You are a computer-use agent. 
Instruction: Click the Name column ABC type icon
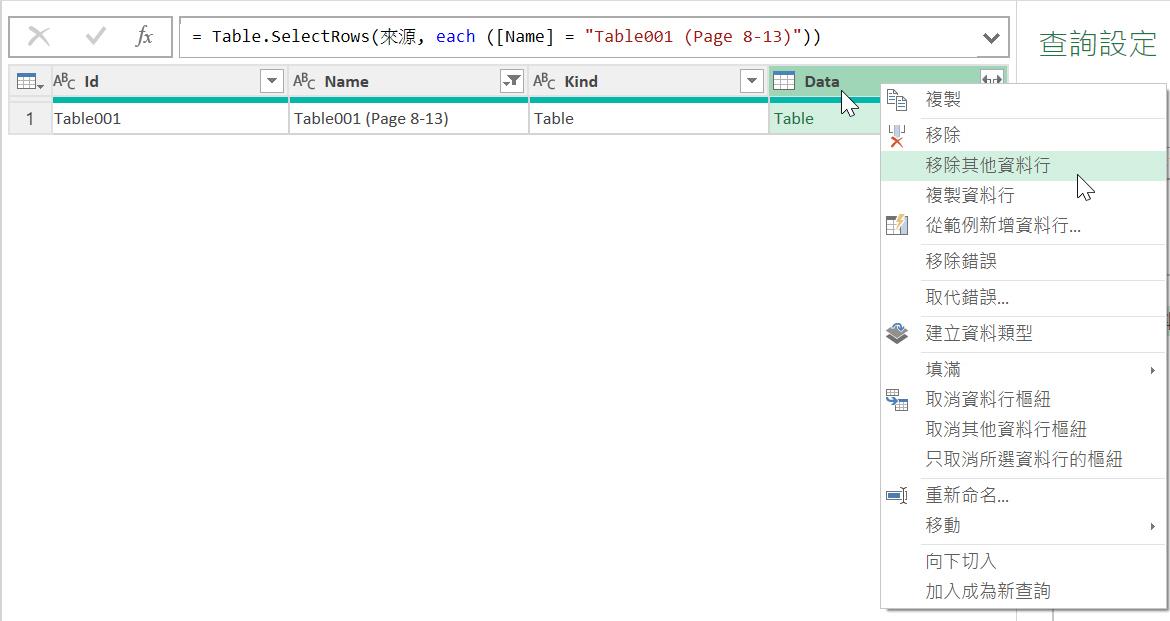[x=304, y=82]
